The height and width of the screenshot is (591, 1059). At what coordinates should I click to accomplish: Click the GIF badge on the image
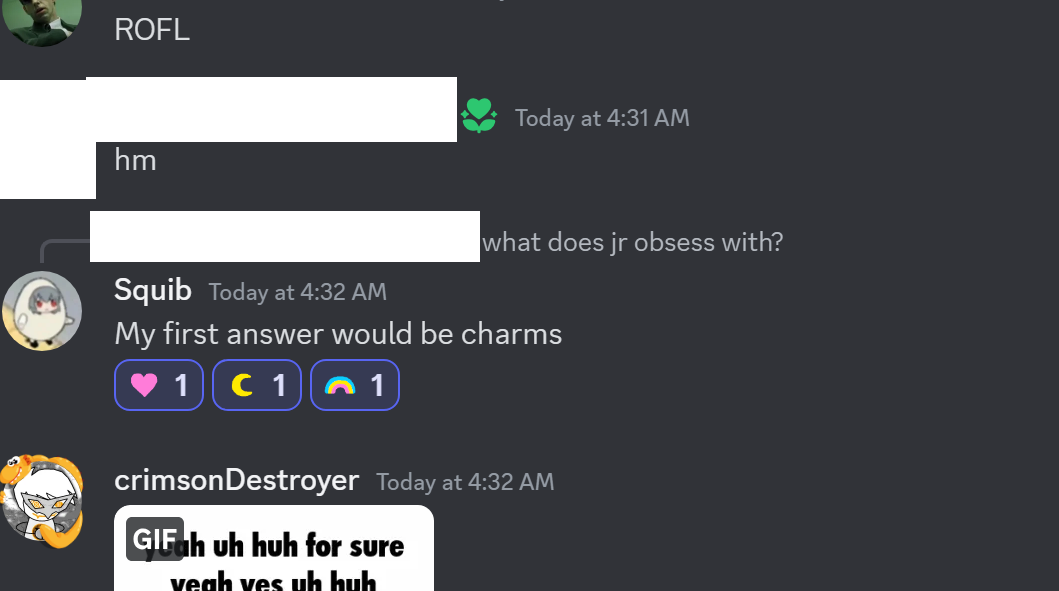[155, 539]
